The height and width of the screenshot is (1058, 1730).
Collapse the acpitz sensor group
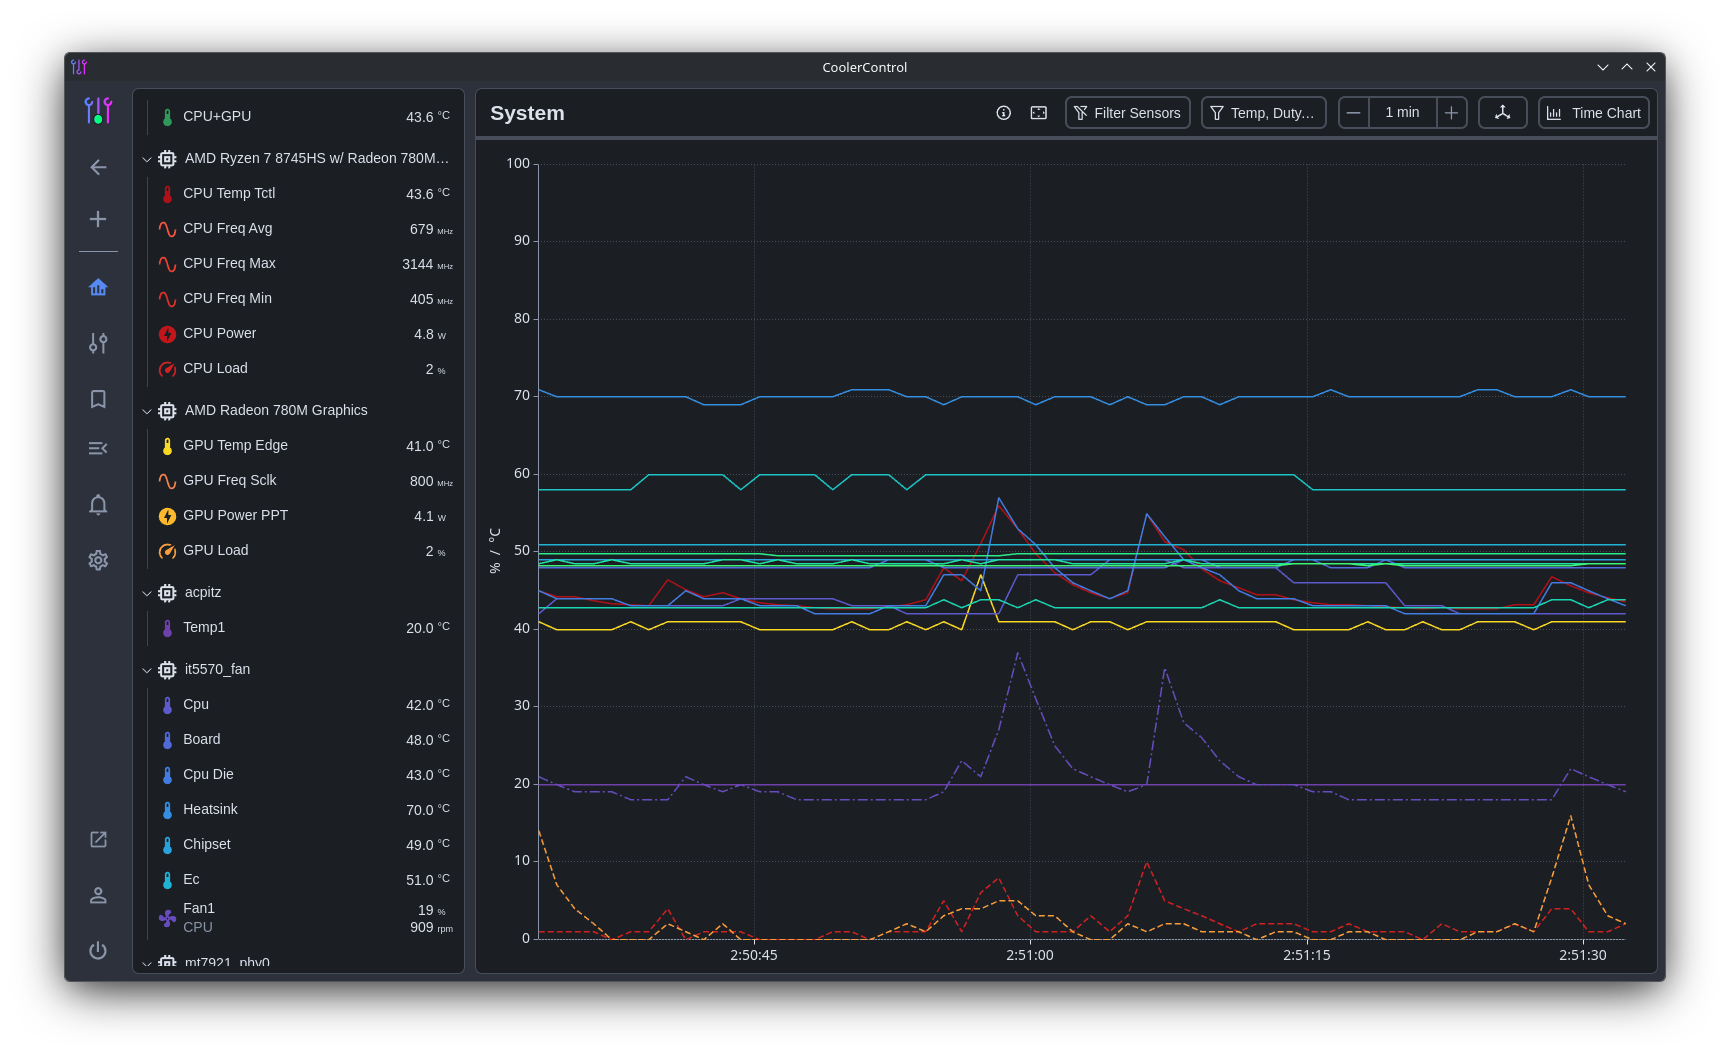[x=147, y=592]
